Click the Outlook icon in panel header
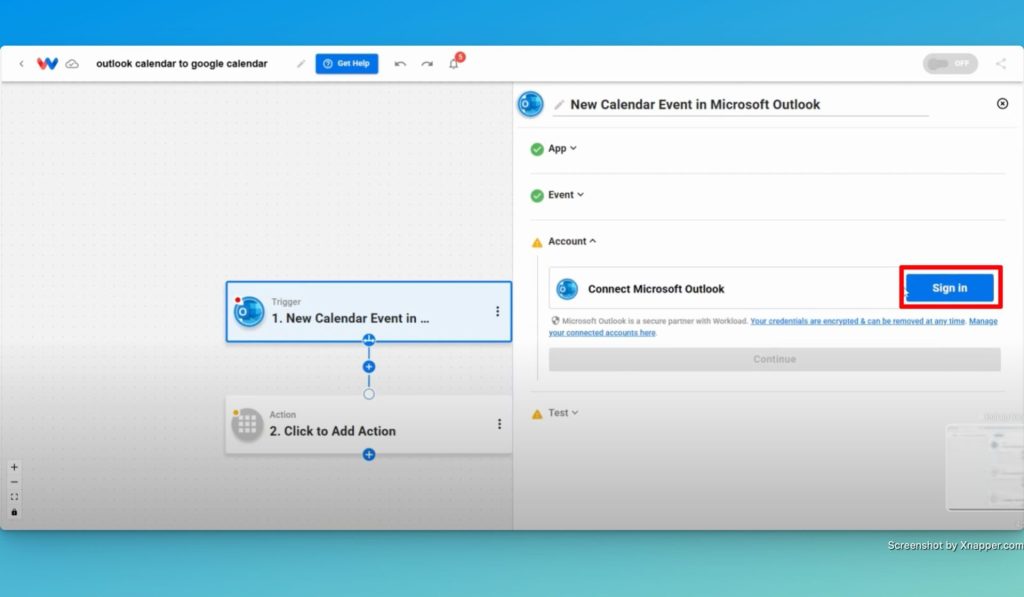The image size is (1024, 597). pos(530,104)
